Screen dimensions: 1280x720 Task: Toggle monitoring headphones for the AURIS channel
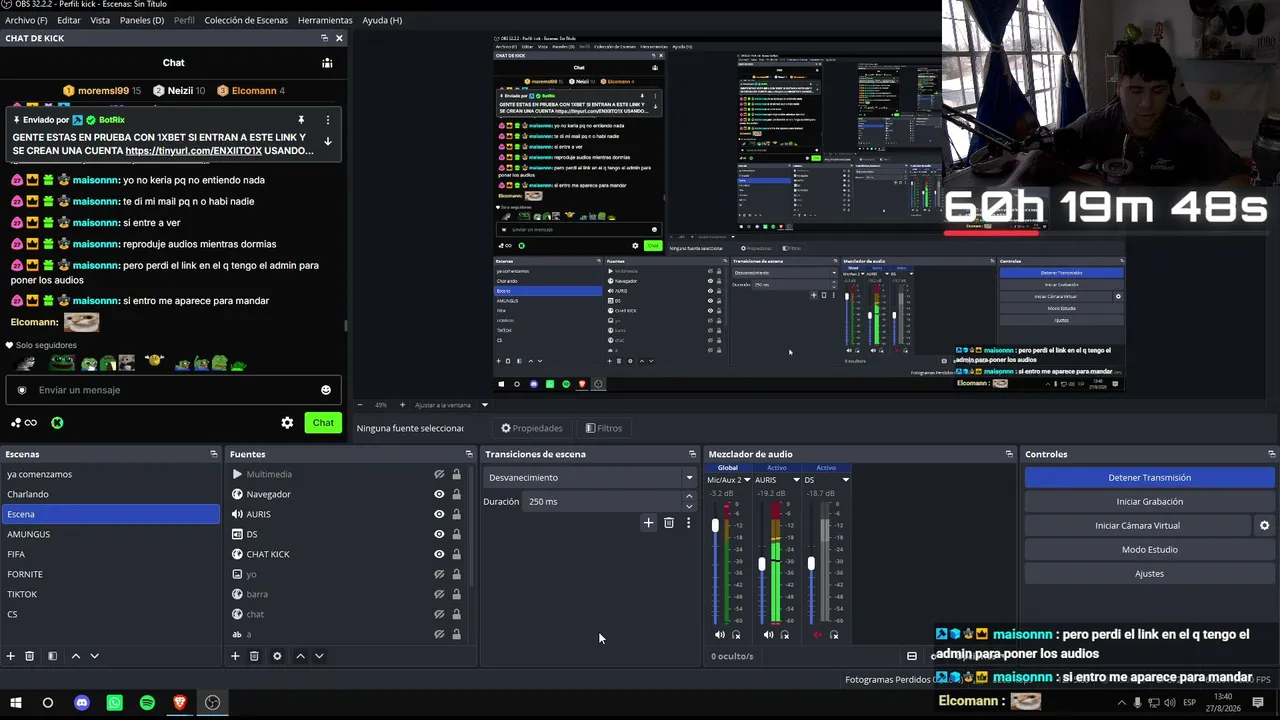tap(785, 634)
